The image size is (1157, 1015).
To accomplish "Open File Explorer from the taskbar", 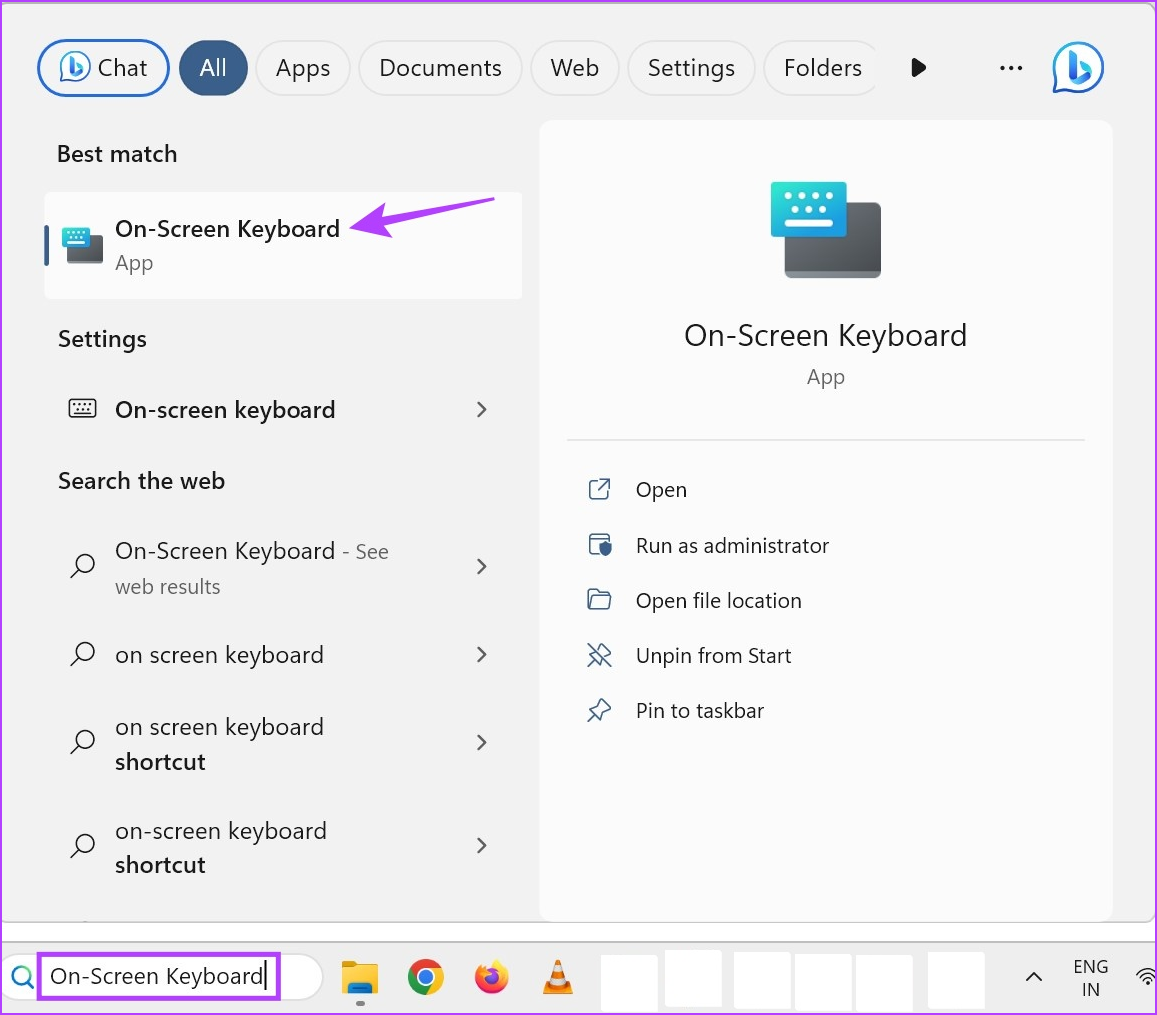I will coord(359,978).
